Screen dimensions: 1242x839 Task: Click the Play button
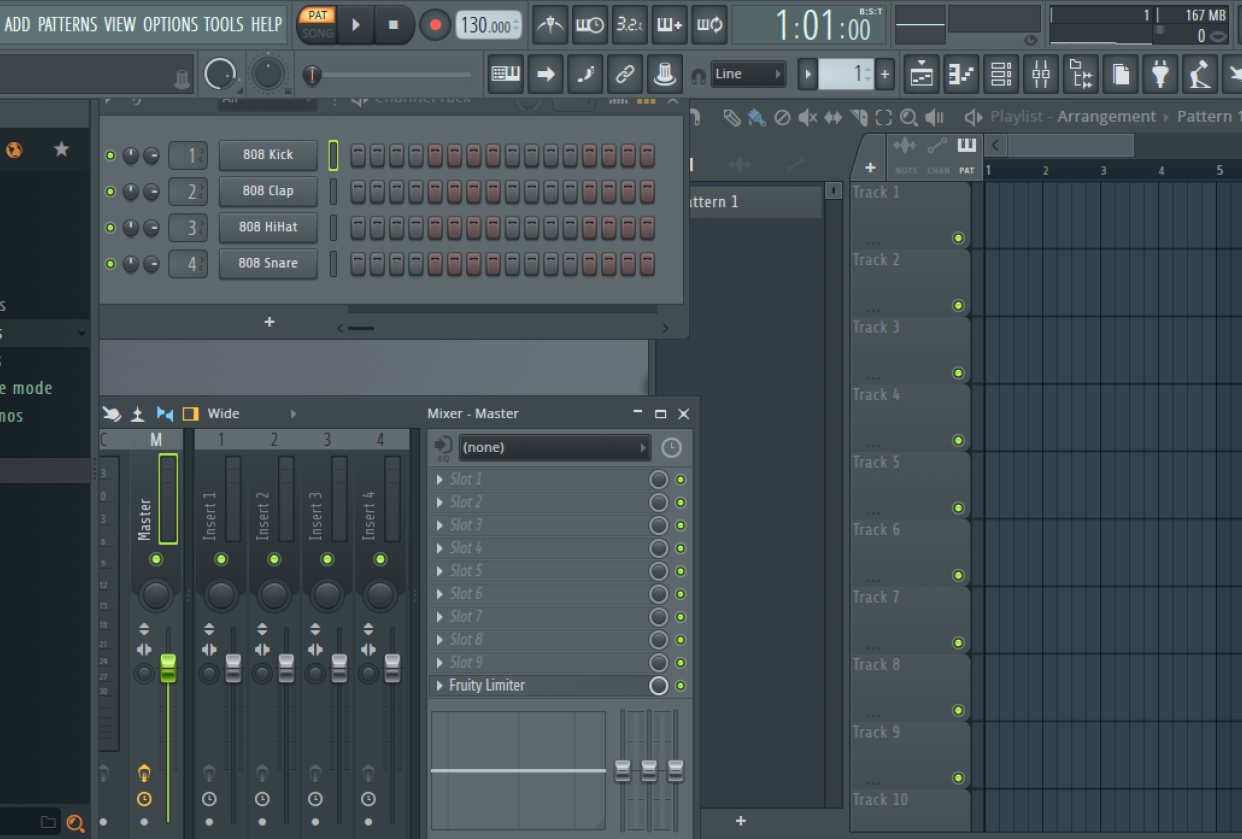356,25
